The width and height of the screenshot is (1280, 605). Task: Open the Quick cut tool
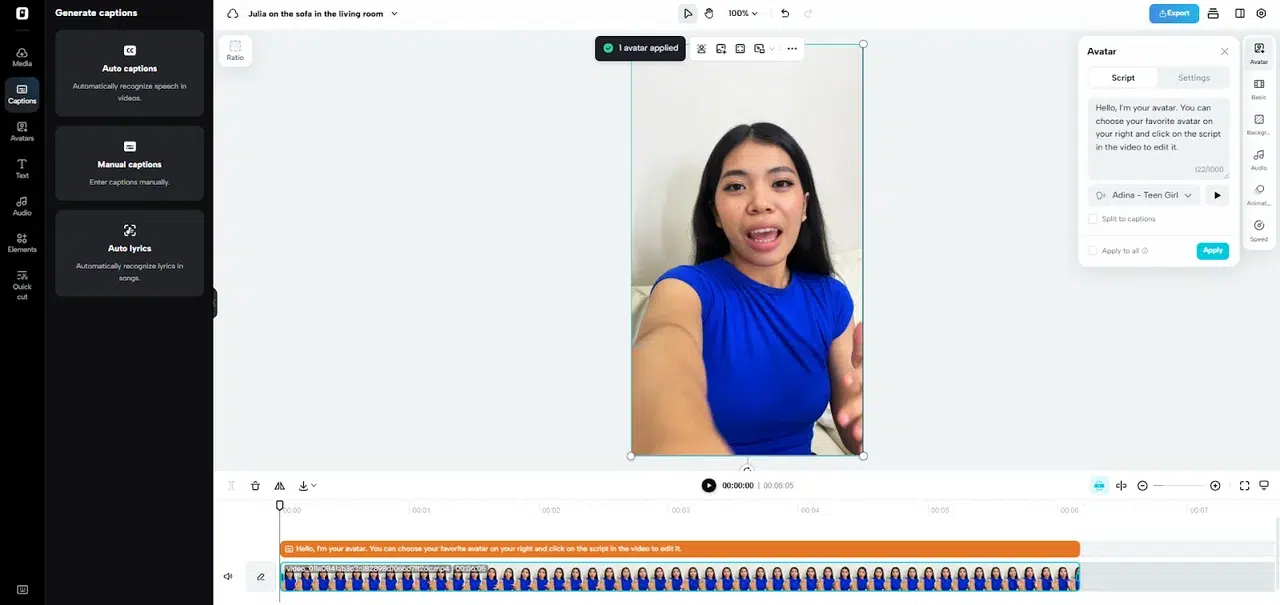pos(22,282)
